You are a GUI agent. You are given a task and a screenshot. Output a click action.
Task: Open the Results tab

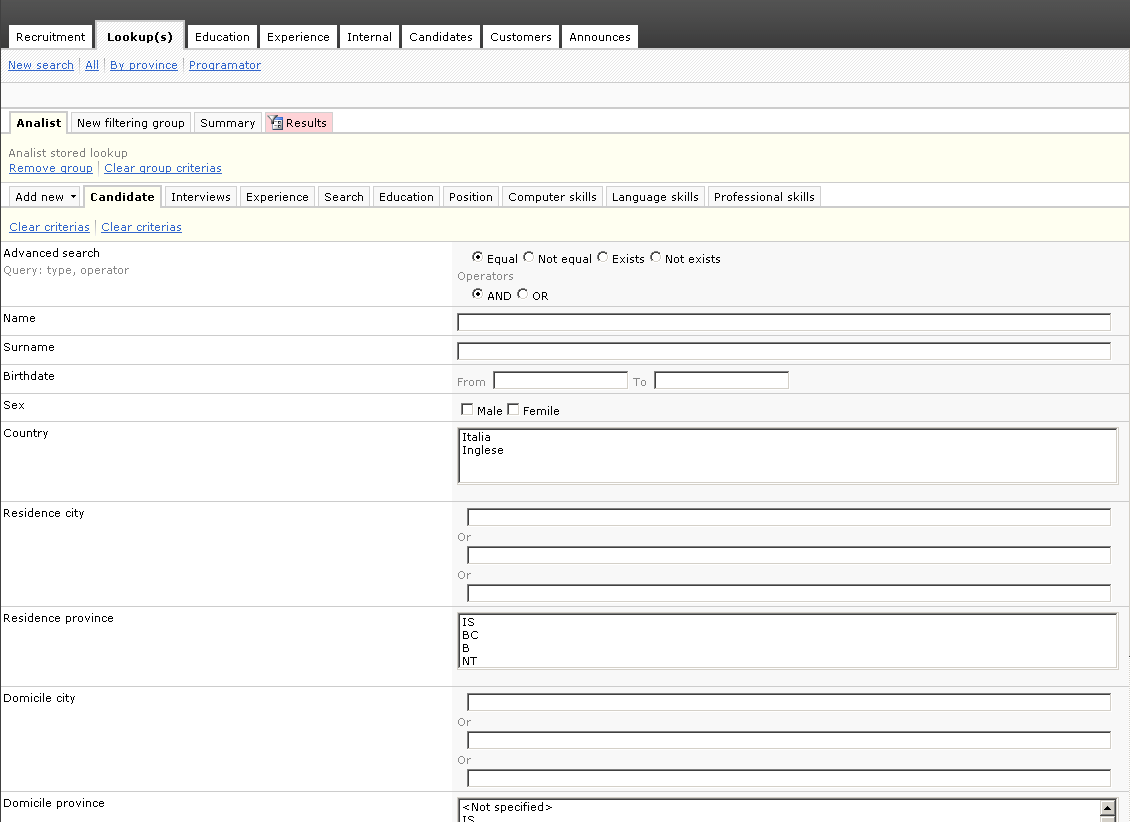299,123
